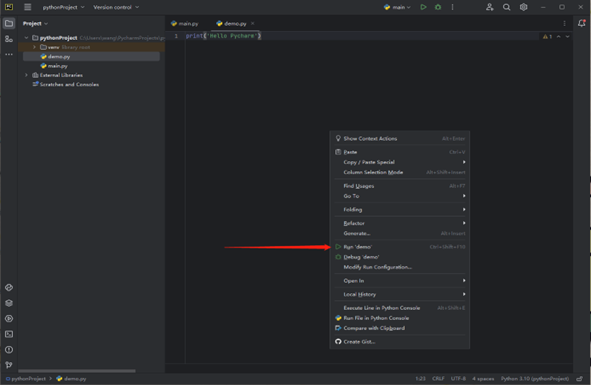Click the warning indicator in editor corner

point(547,37)
